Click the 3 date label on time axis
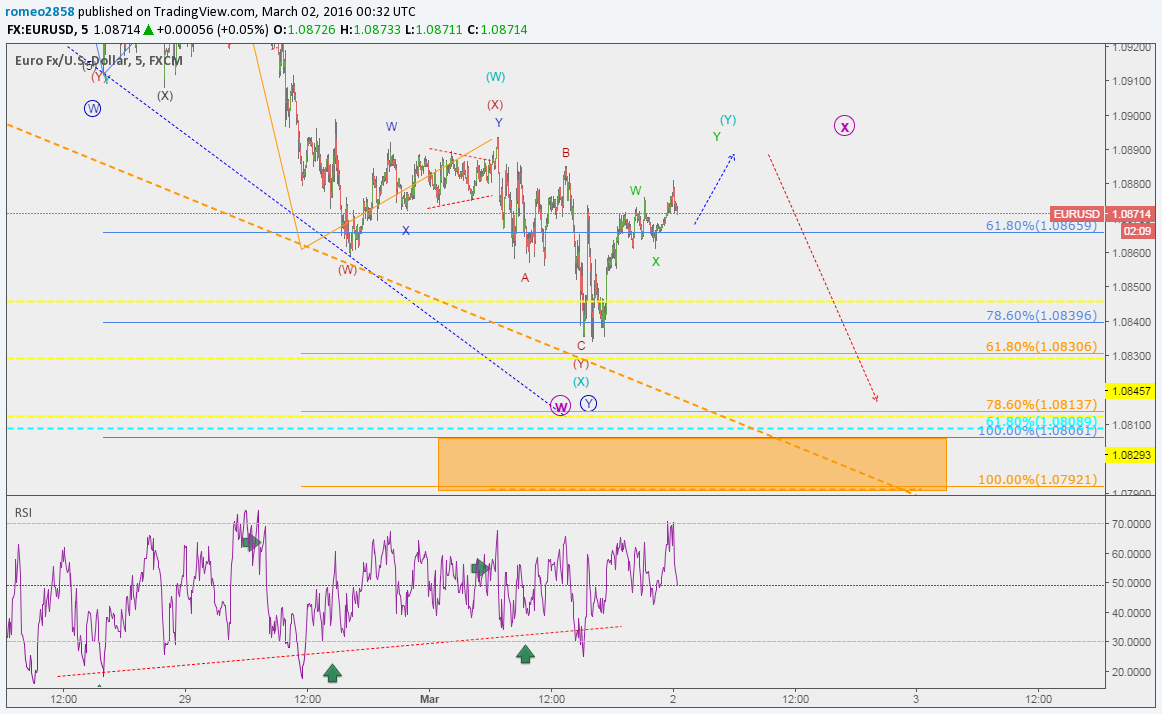 click(x=916, y=698)
